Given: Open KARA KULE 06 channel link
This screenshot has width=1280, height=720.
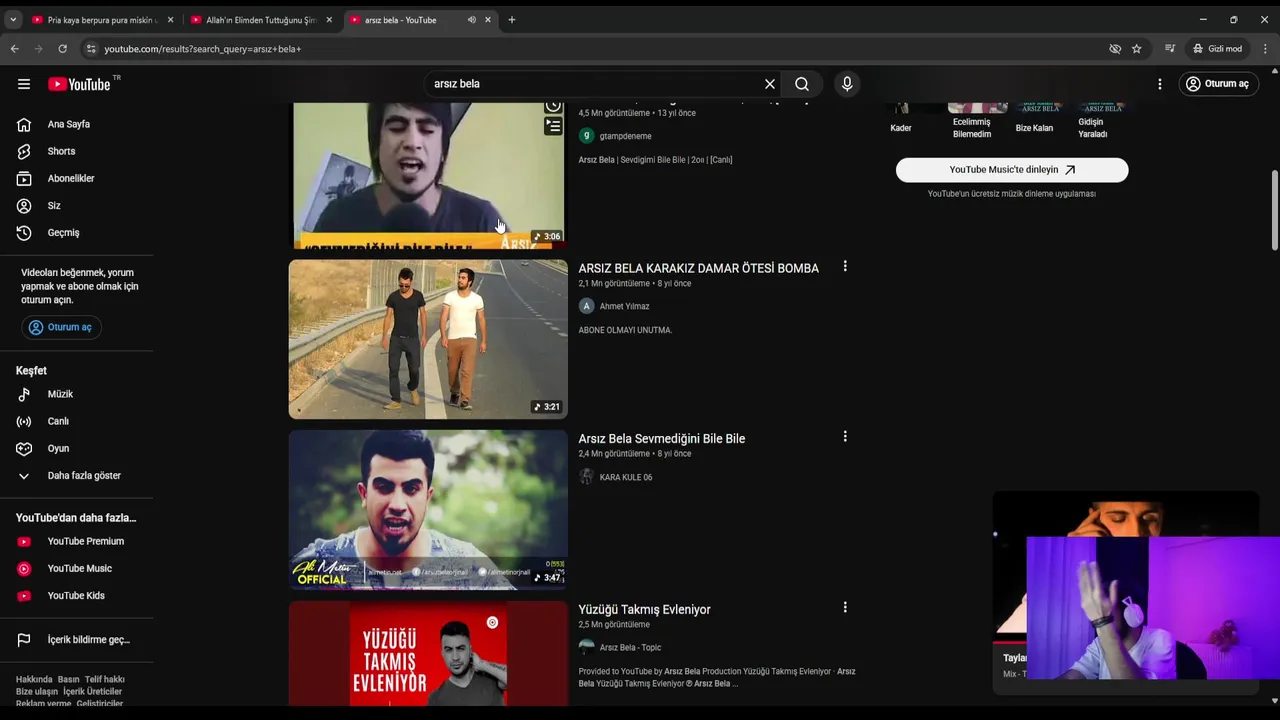Looking at the screenshot, I should point(626,477).
